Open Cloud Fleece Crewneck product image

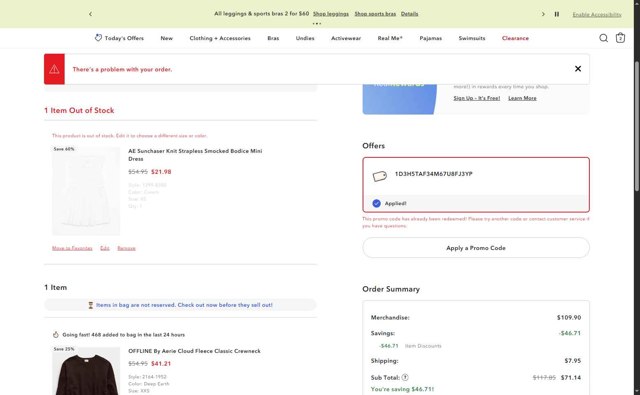86,371
